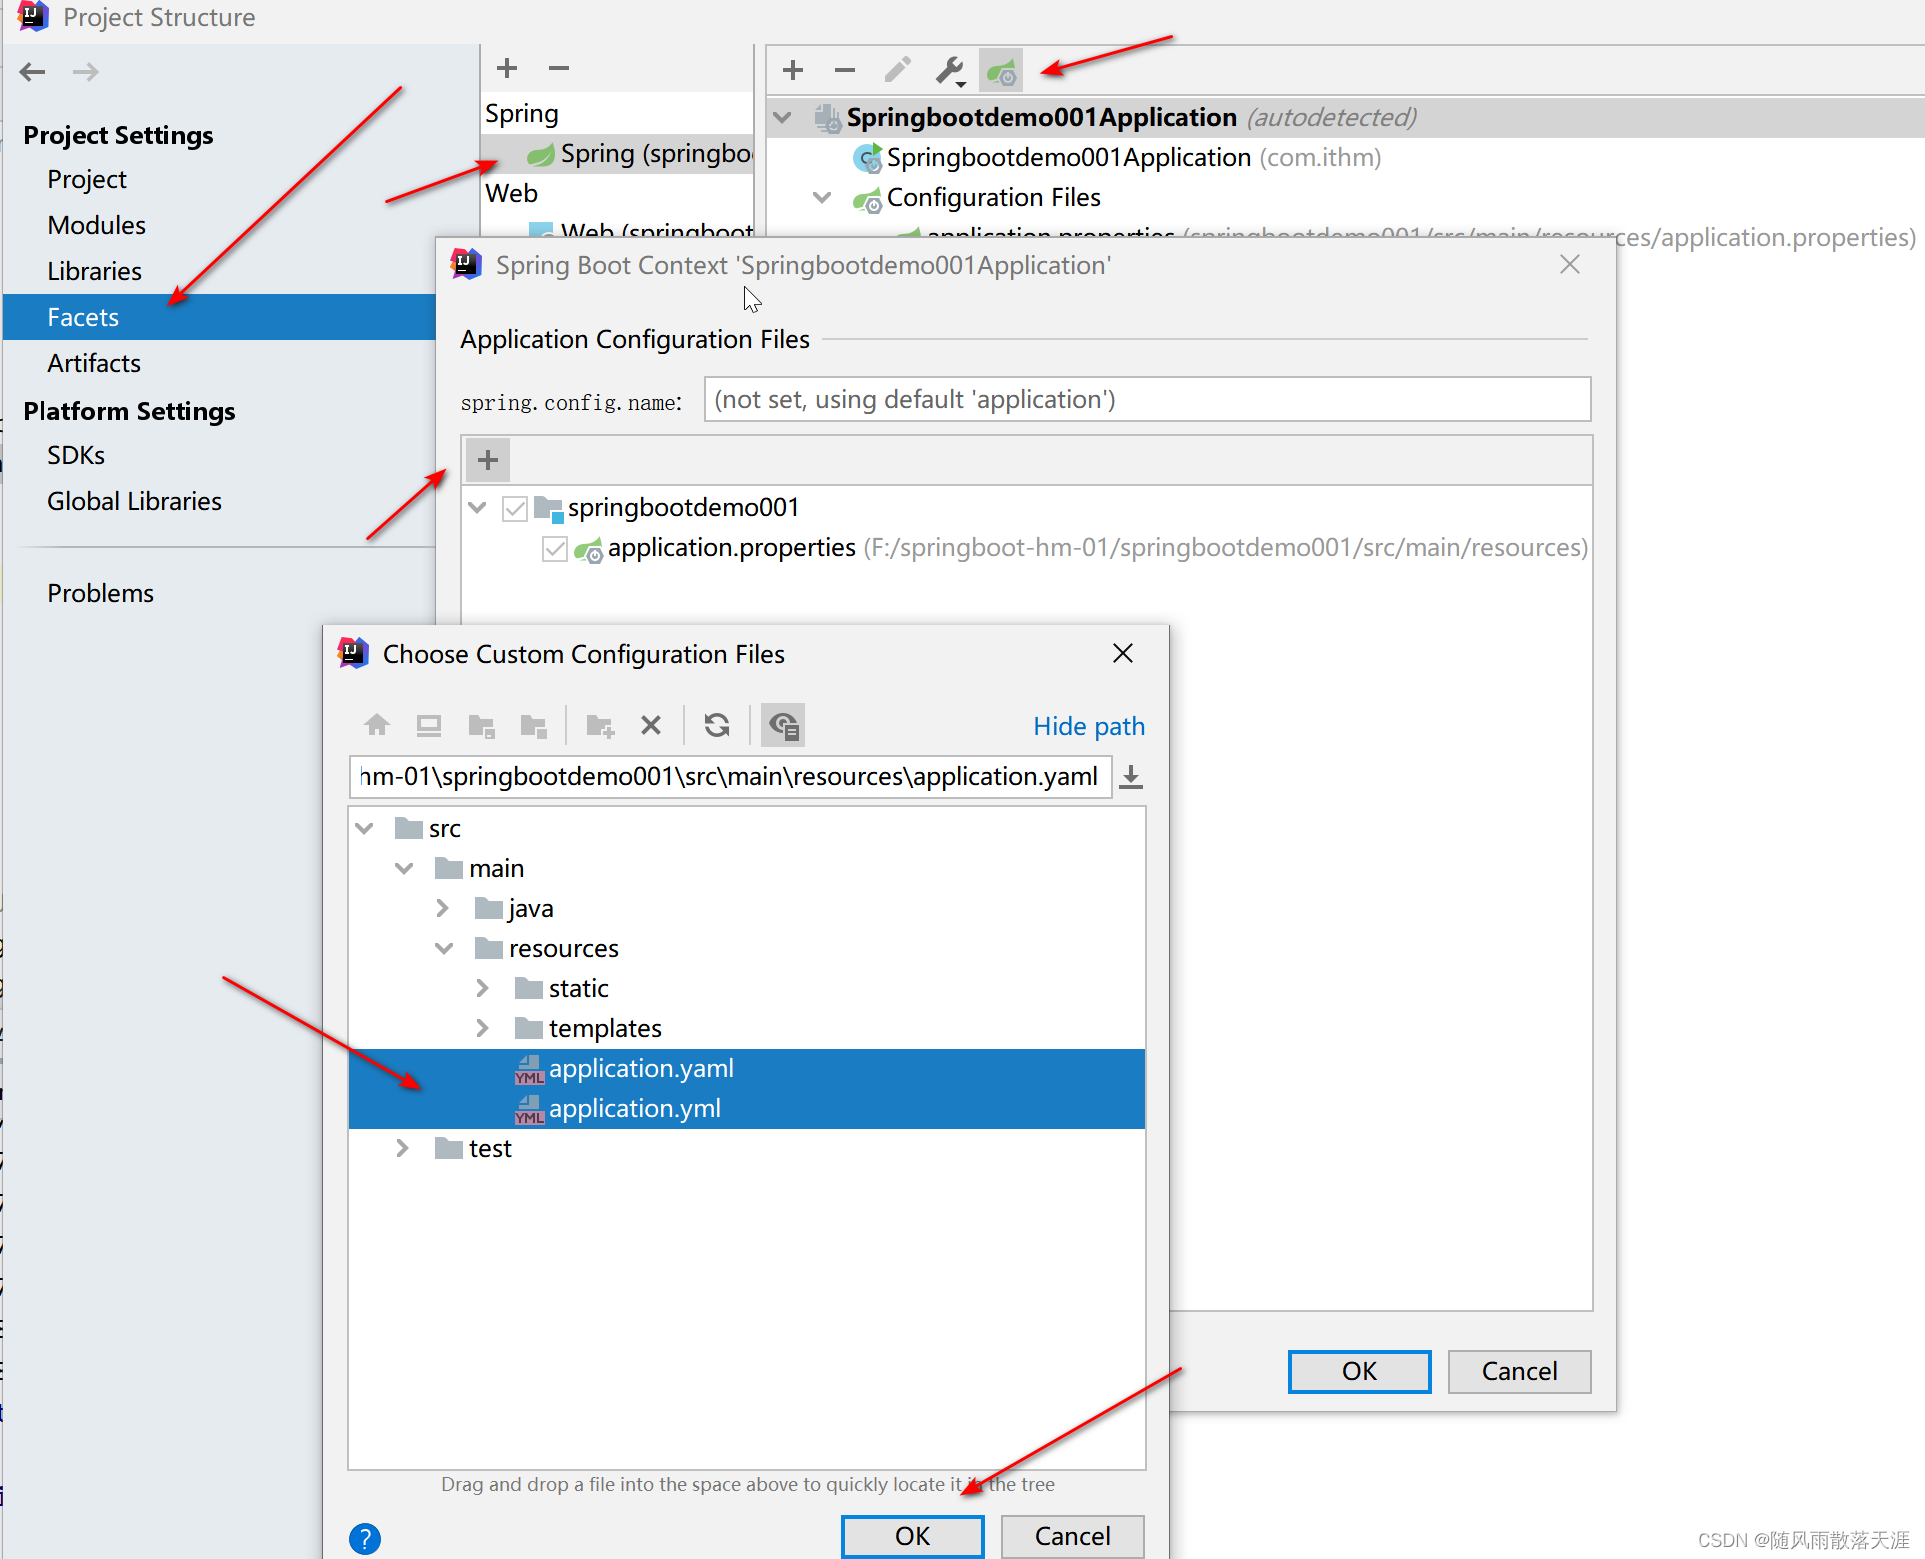Screen dimensions: 1925x1559
Task: Expand templates folder in file tree
Action: pos(482,1028)
